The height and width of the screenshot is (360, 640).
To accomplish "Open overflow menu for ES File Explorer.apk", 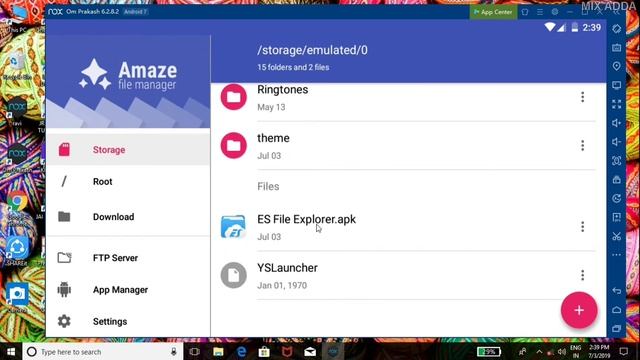I will pyautogui.click(x=582, y=227).
